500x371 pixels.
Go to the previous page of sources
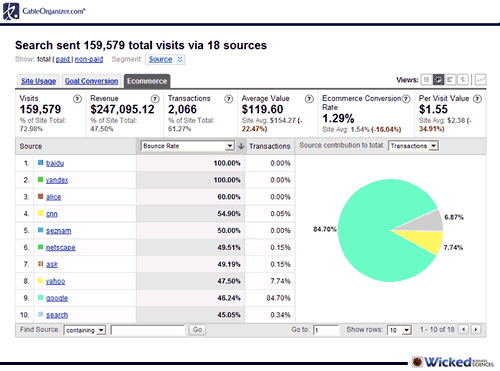click(464, 329)
